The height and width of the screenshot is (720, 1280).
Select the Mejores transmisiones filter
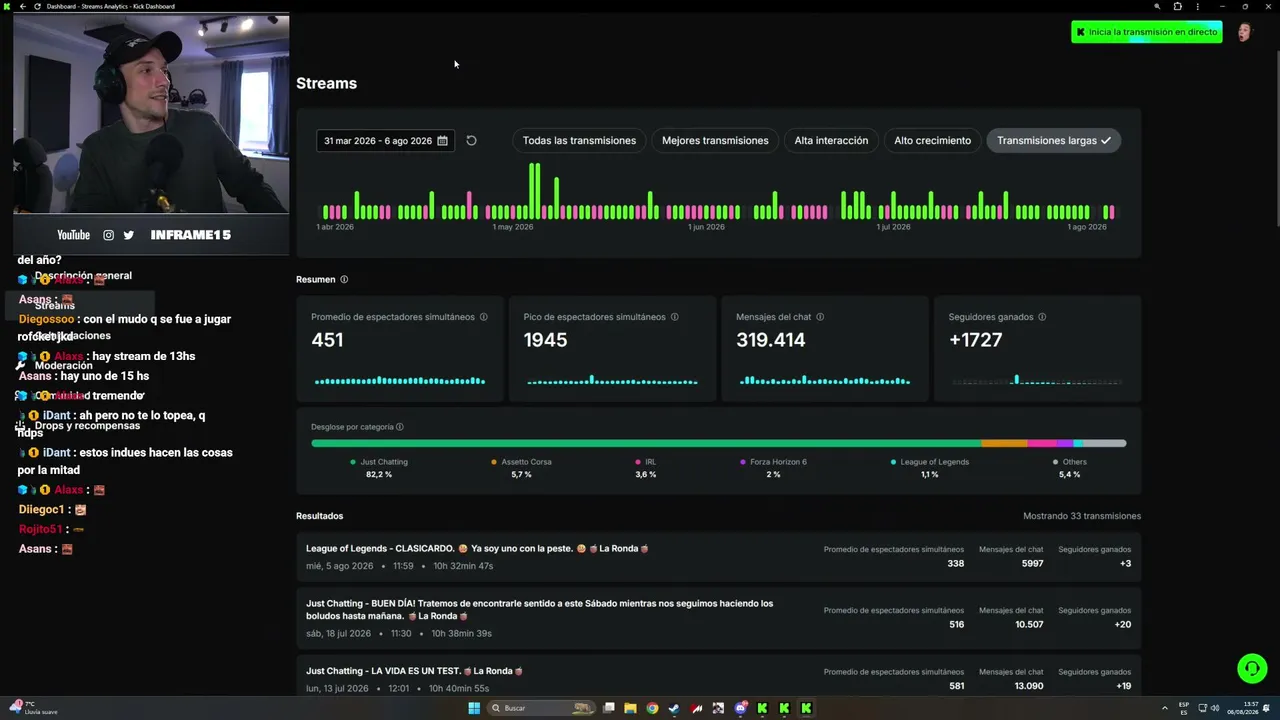[715, 141]
